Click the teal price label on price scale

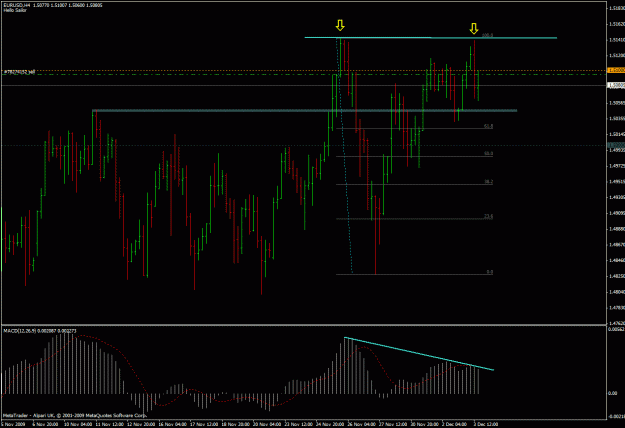click(x=616, y=145)
